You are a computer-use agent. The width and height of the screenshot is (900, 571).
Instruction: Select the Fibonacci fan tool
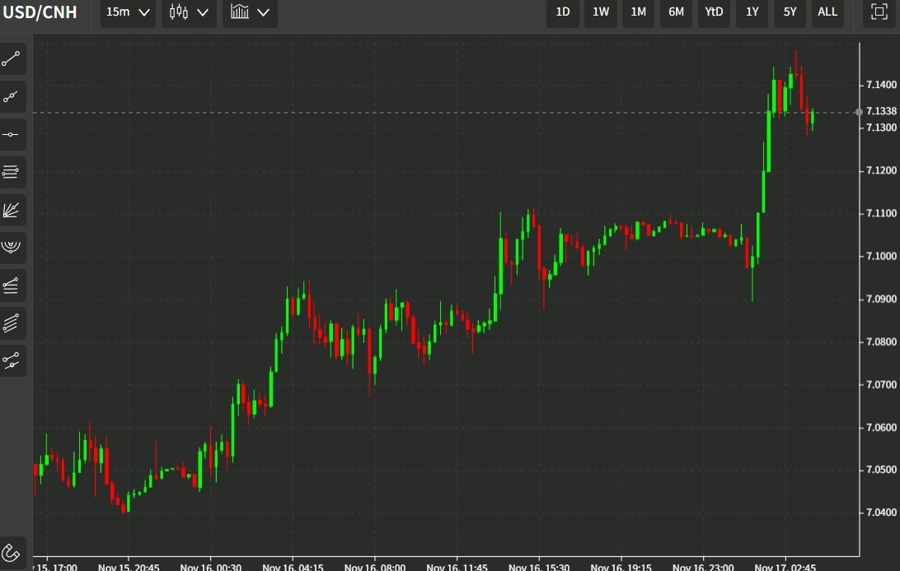11,209
